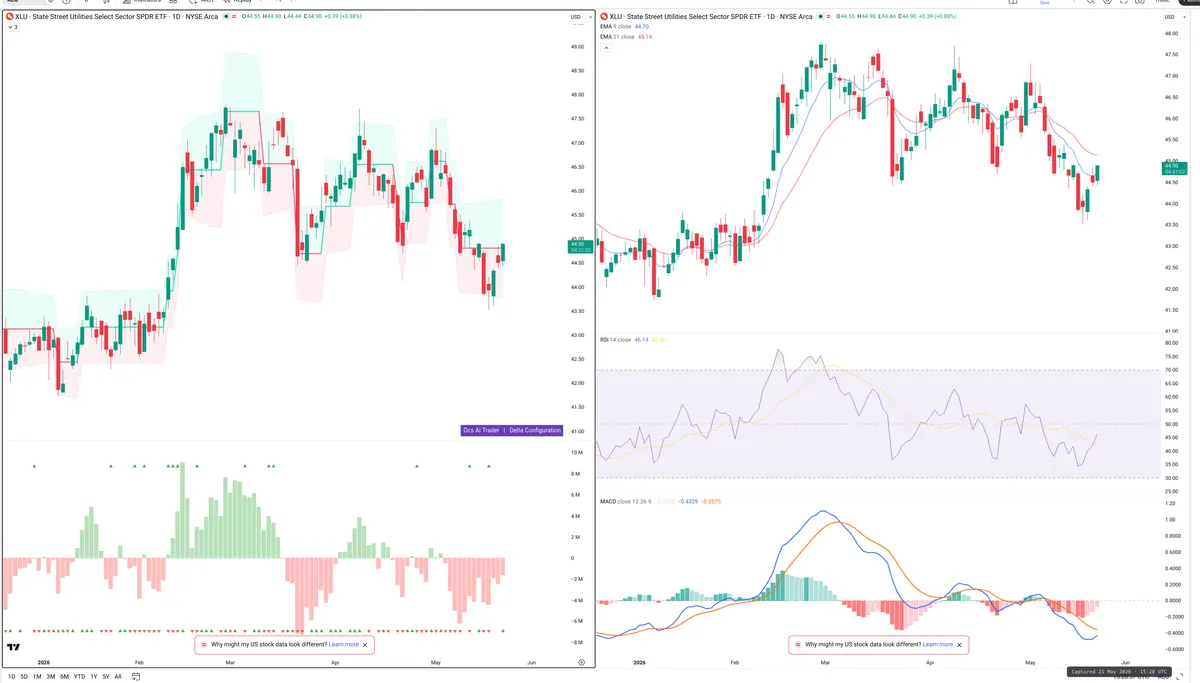Click red data-delay icon in right chart header

click(x=829, y=17)
